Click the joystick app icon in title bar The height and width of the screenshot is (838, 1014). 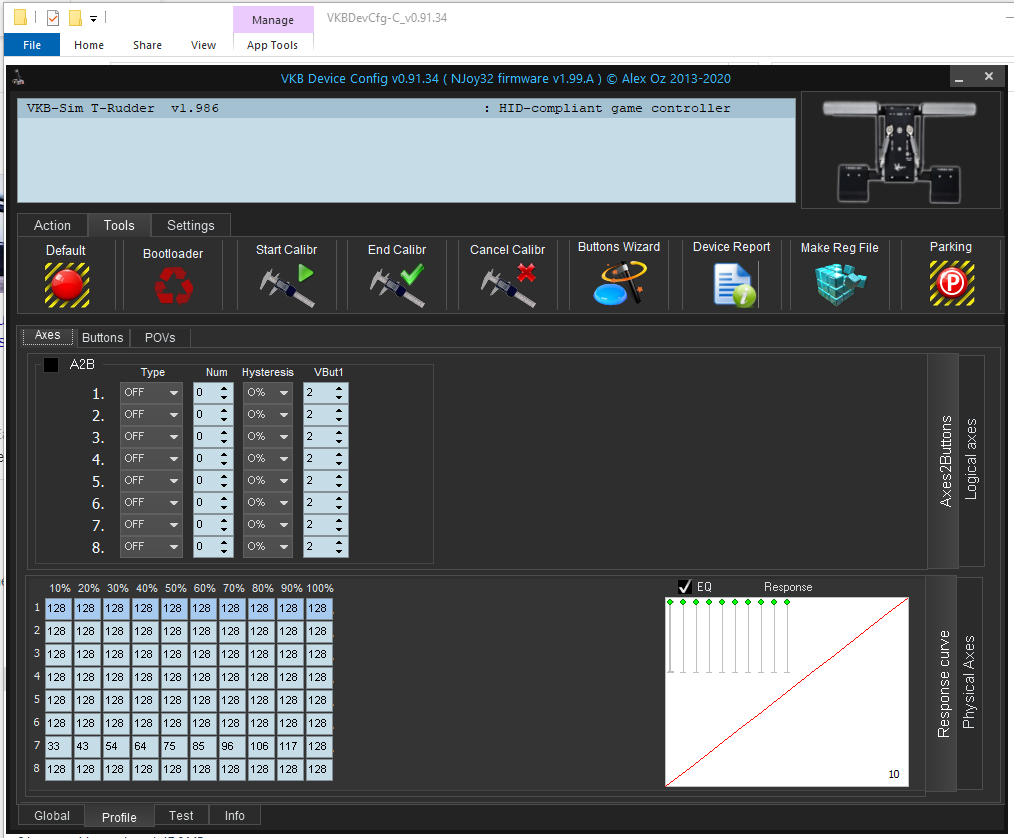point(19,78)
